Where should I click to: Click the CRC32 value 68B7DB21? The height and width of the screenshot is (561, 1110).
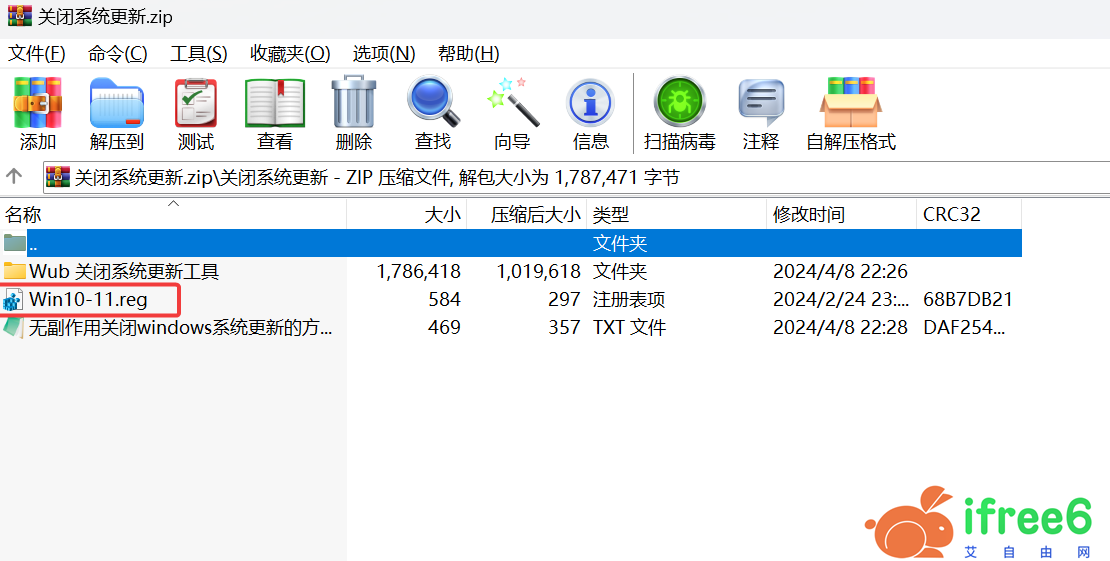click(968, 300)
